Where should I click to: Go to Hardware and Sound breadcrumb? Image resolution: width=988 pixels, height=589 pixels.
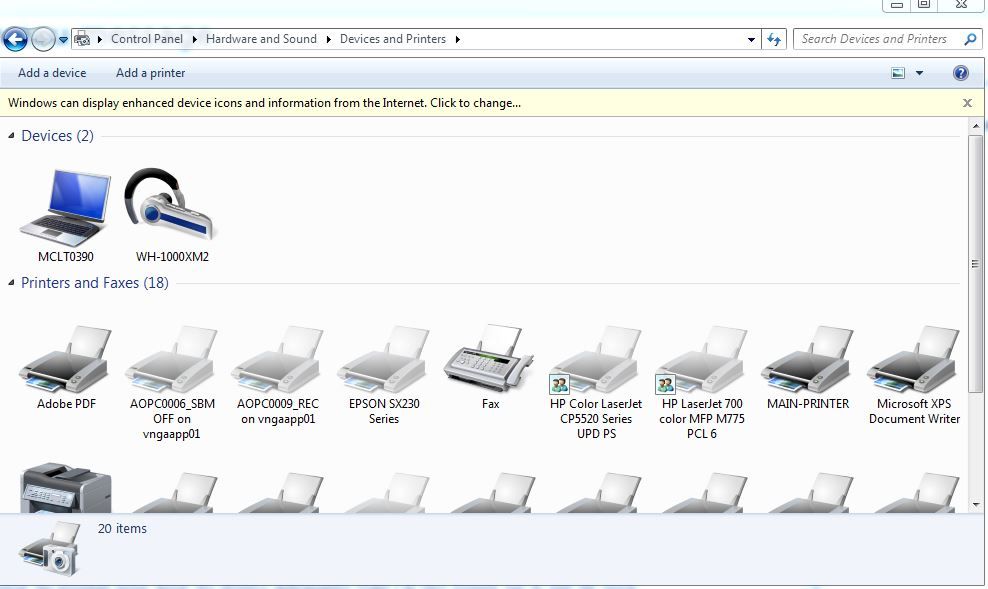click(261, 39)
